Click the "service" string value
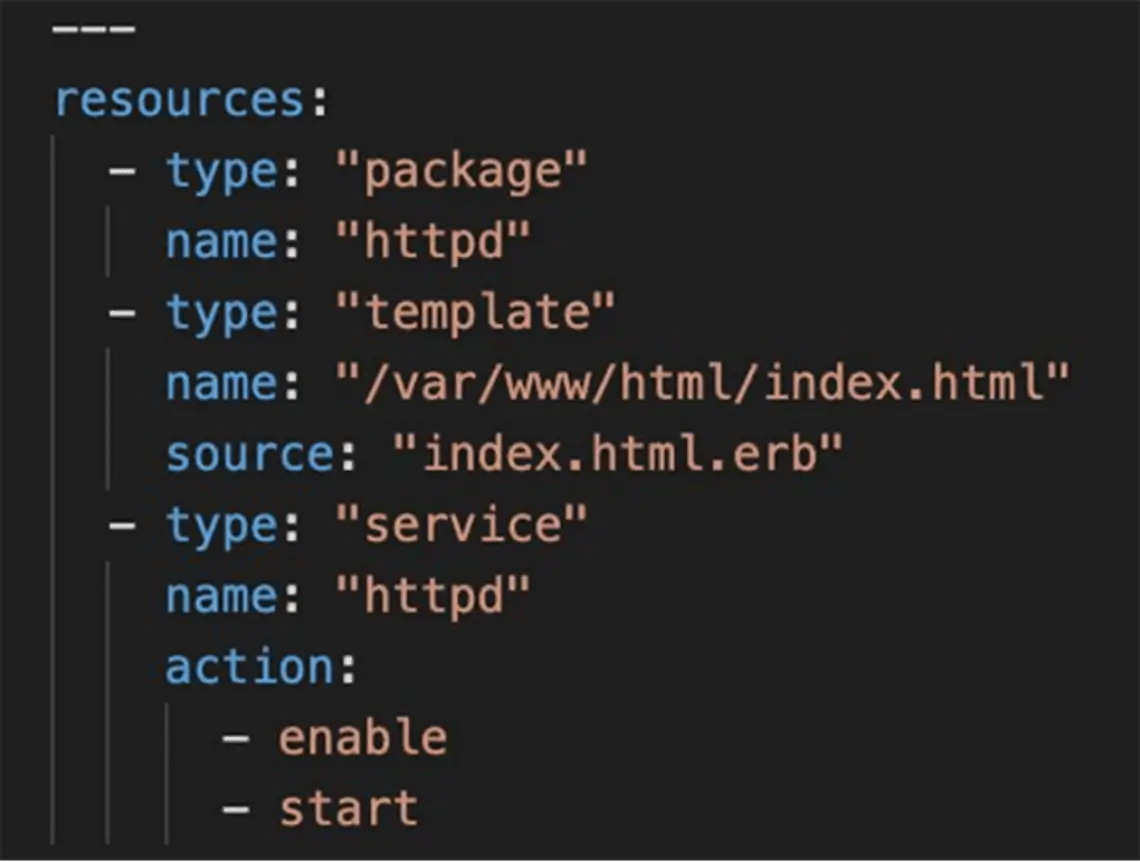 (461, 526)
